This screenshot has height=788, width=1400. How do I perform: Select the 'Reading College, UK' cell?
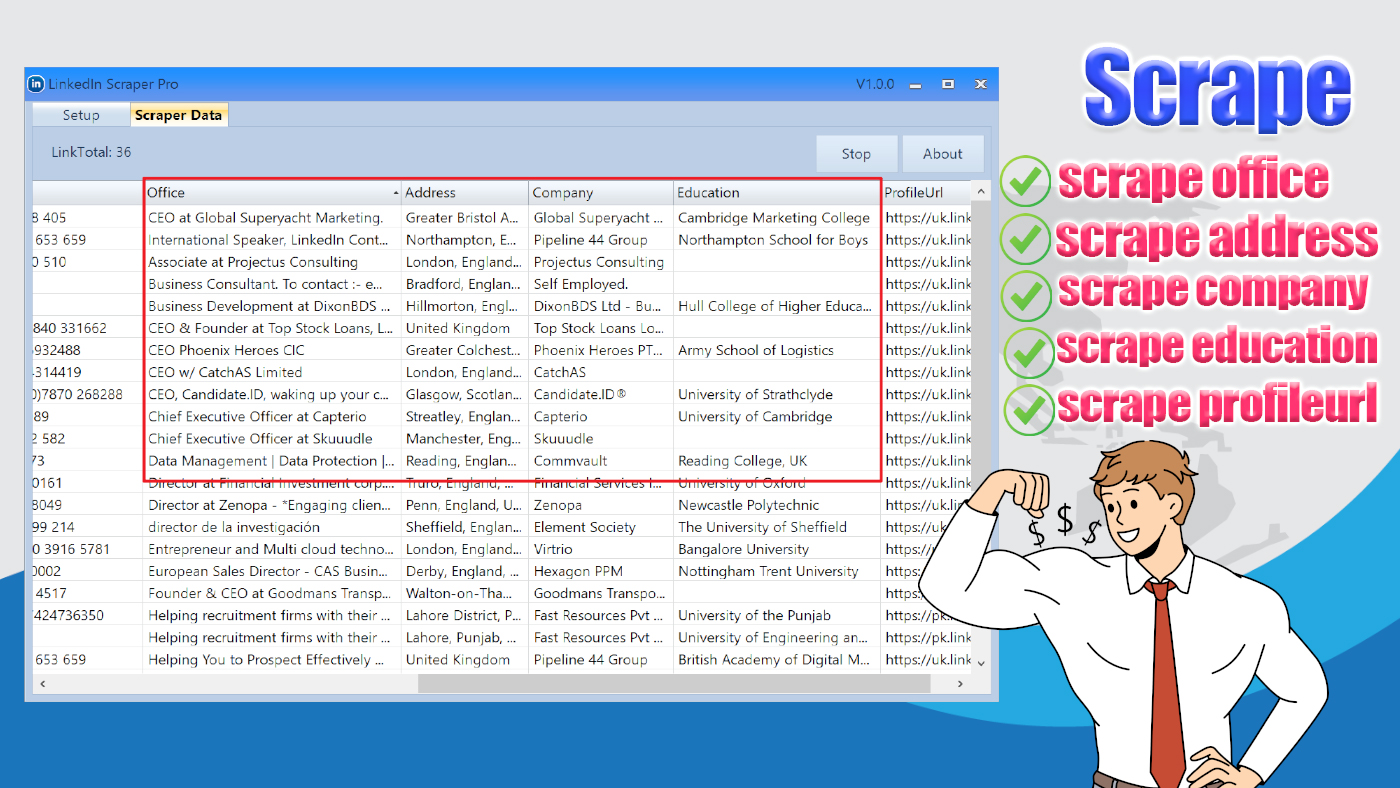(777, 461)
